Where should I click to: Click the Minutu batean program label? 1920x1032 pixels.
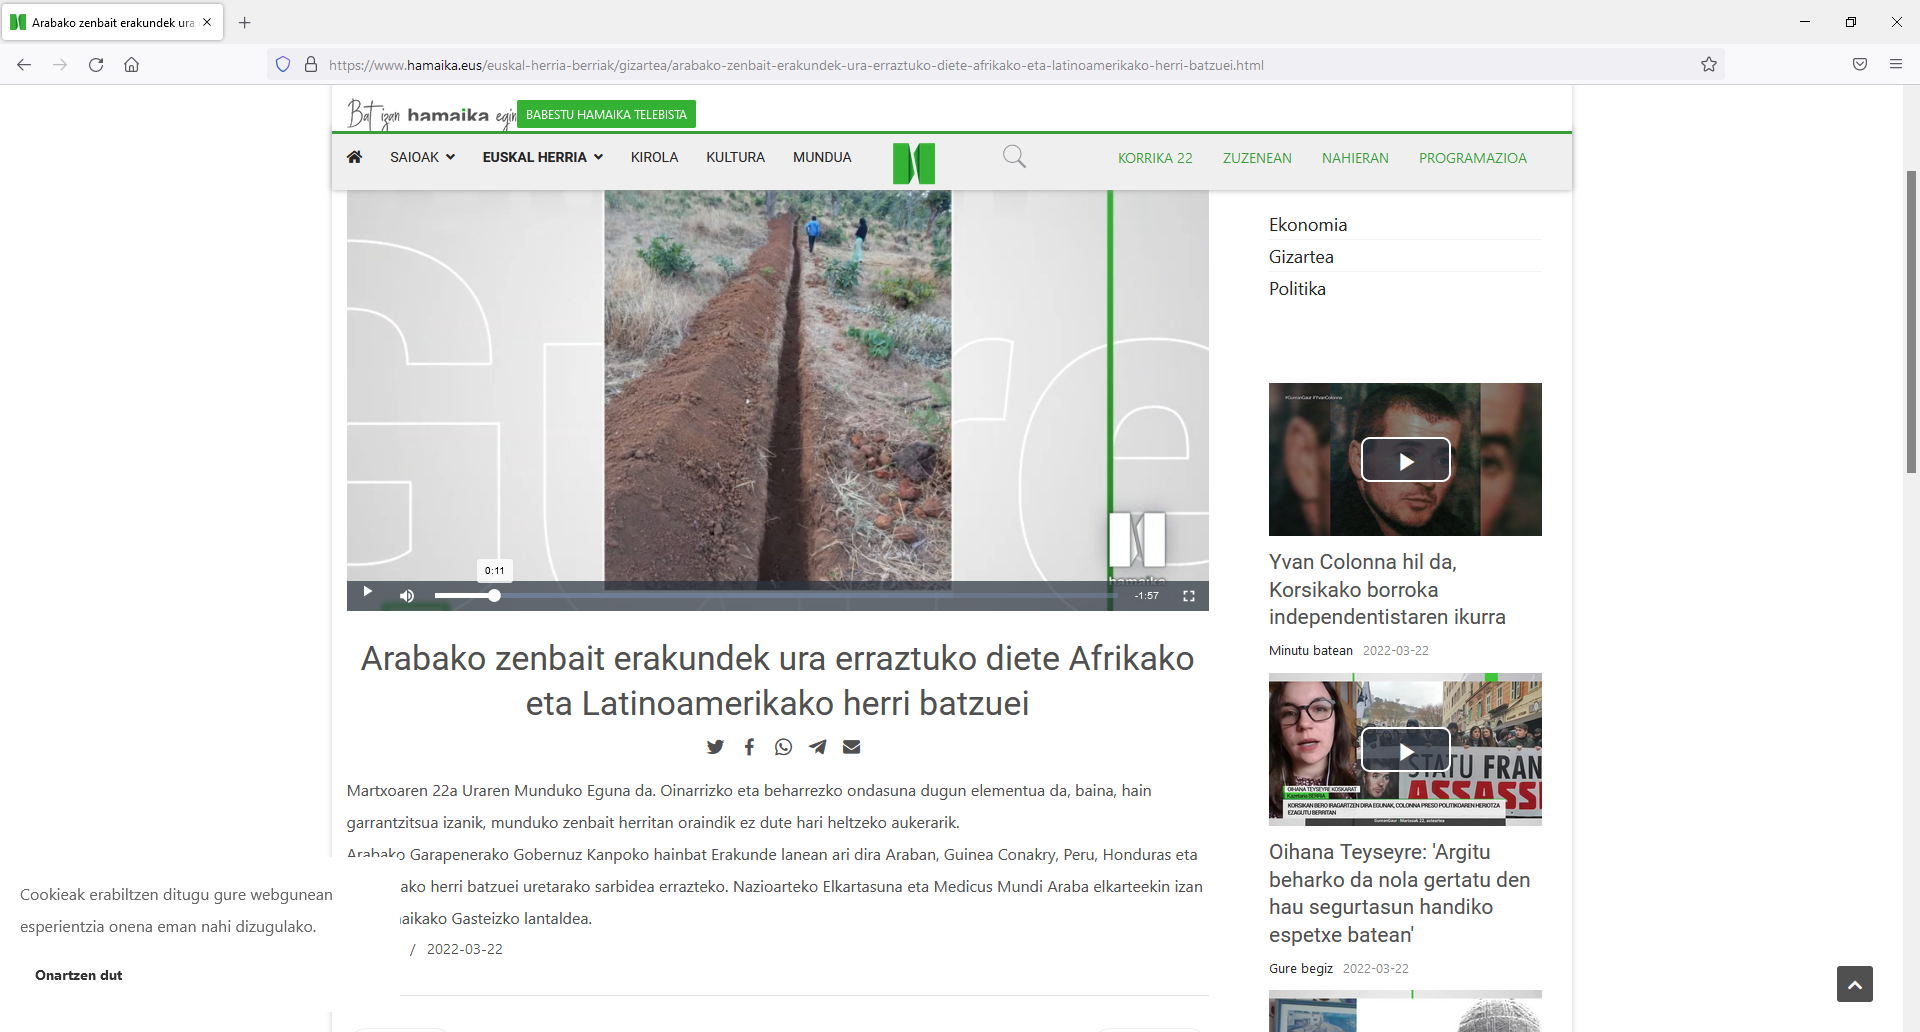(1310, 651)
